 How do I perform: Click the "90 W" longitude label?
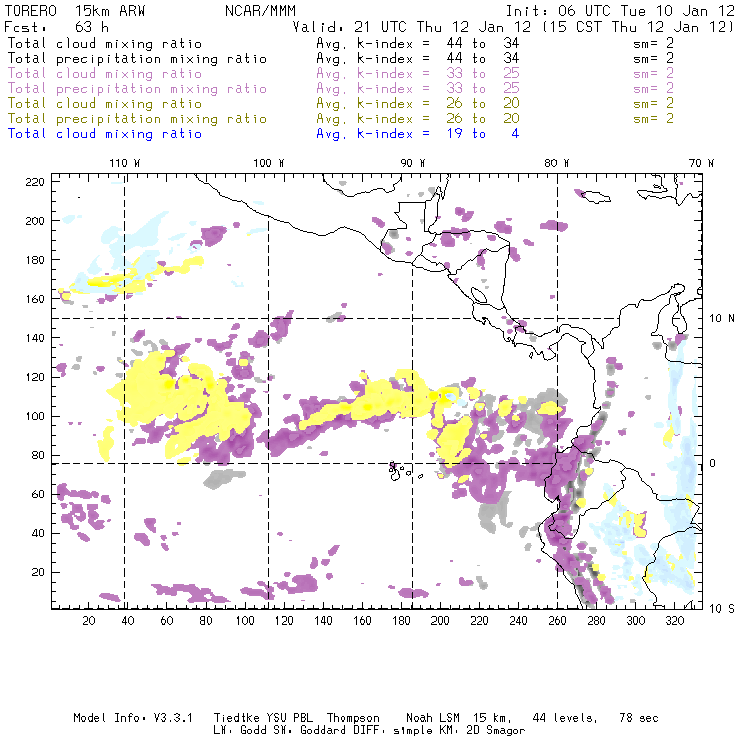pos(413,163)
